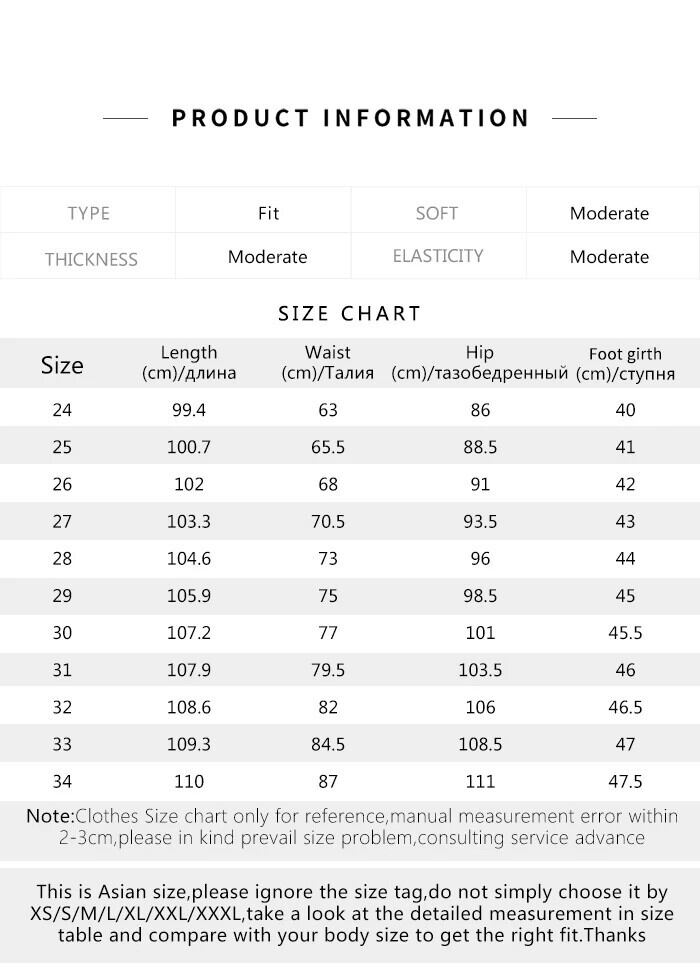The height and width of the screenshot is (978, 700).
Task: Click the Fit value cell
Action: (x=268, y=213)
